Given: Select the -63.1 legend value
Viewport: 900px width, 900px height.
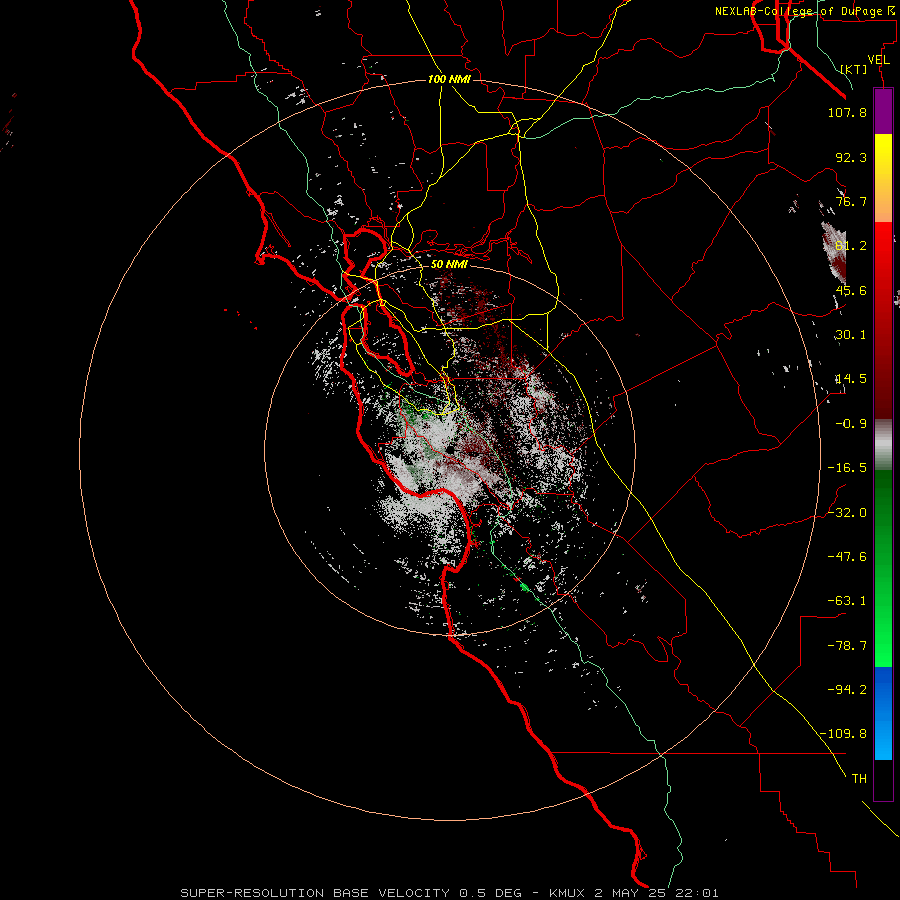Looking at the screenshot, I should click(847, 601).
